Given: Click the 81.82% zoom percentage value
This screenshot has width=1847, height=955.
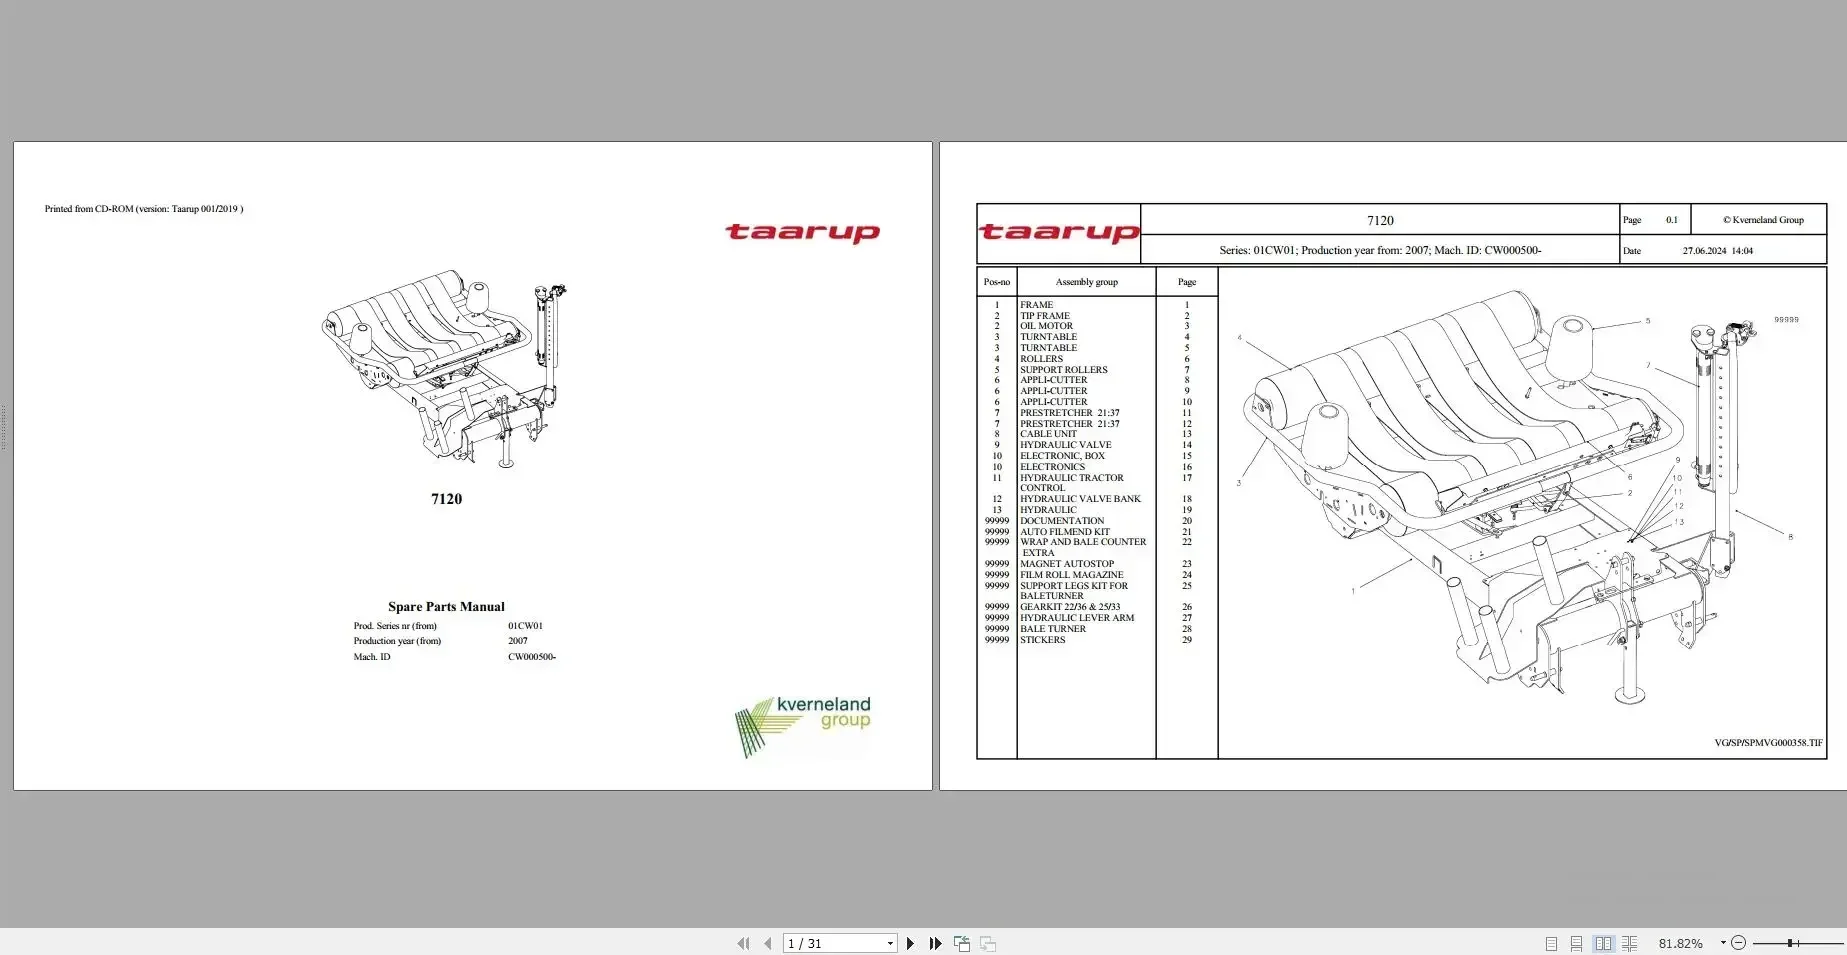Looking at the screenshot, I should 1680,943.
